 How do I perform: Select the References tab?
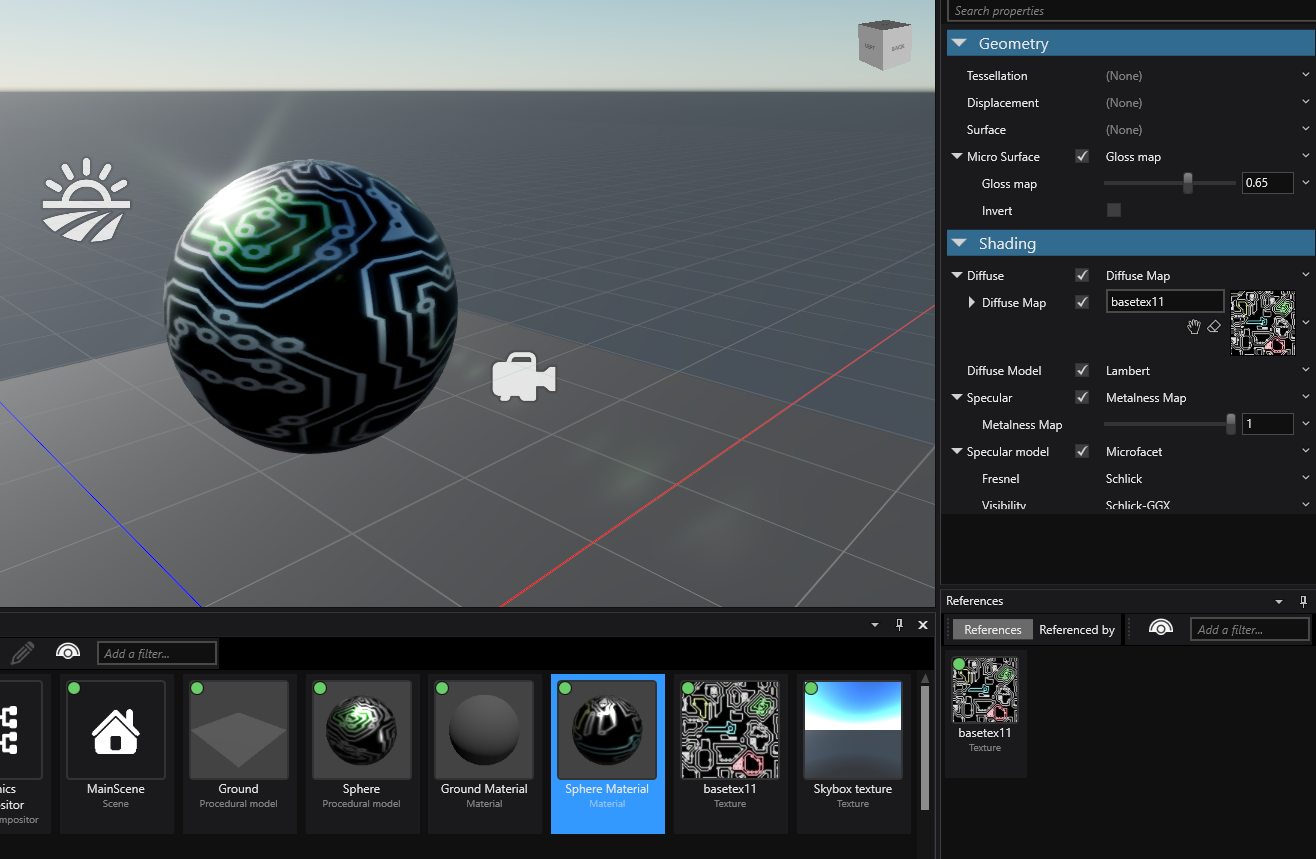(991, 629)
